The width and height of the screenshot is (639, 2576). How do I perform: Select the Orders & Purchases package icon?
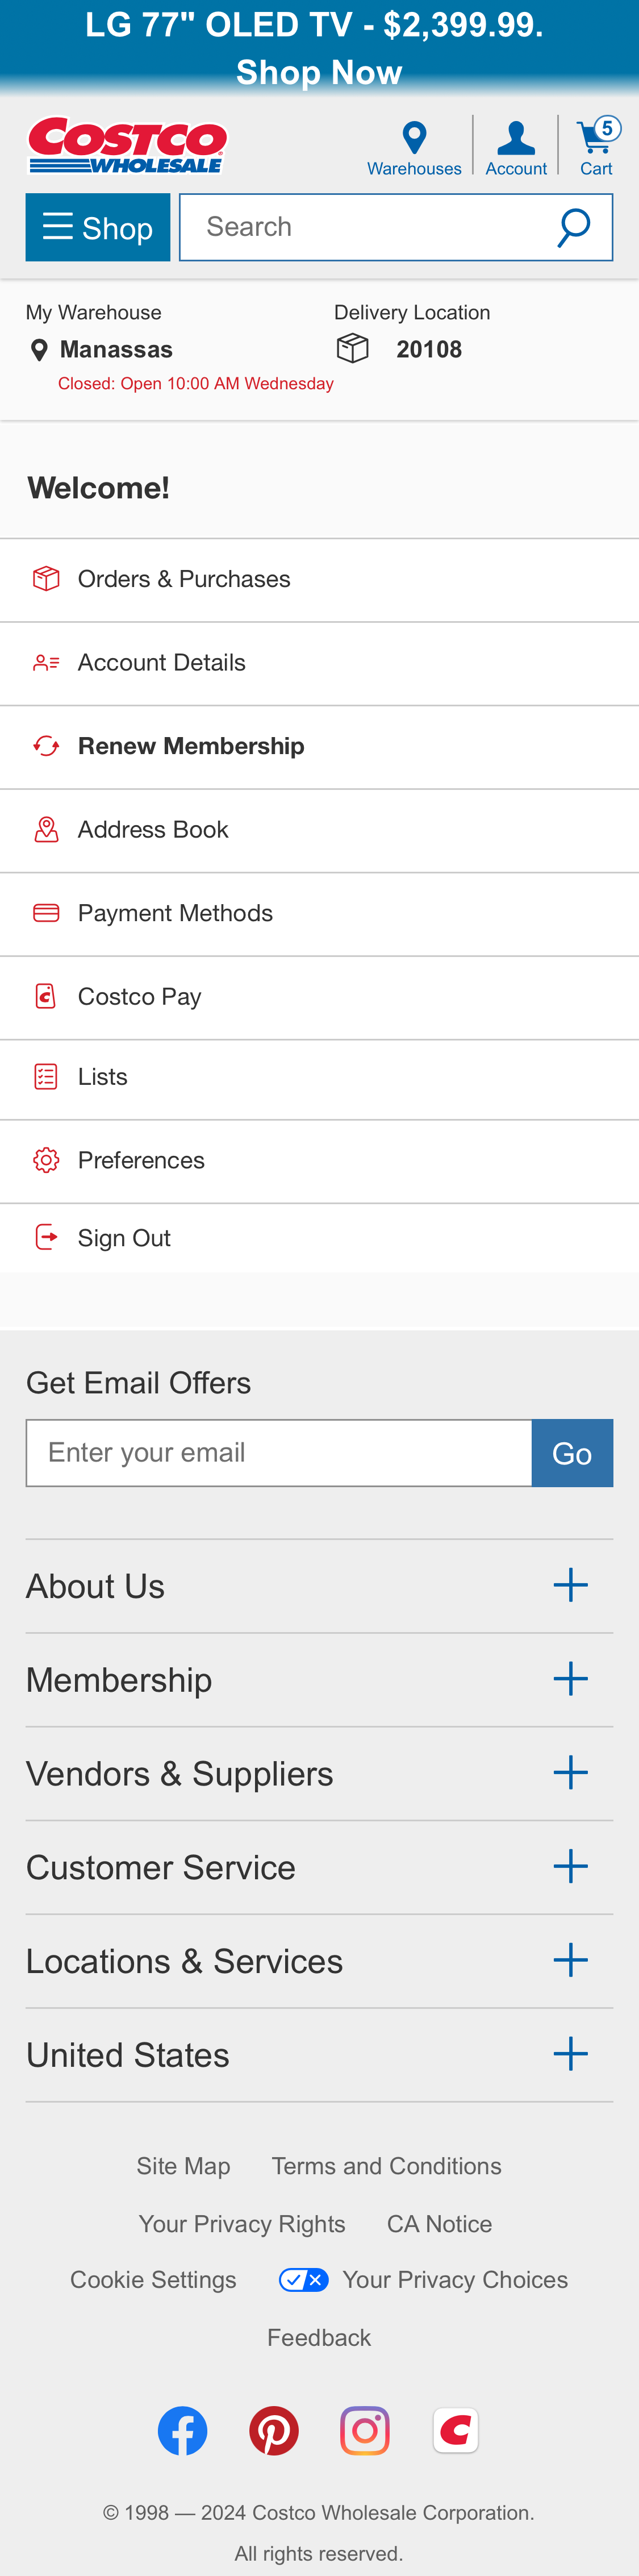(46, 577)
